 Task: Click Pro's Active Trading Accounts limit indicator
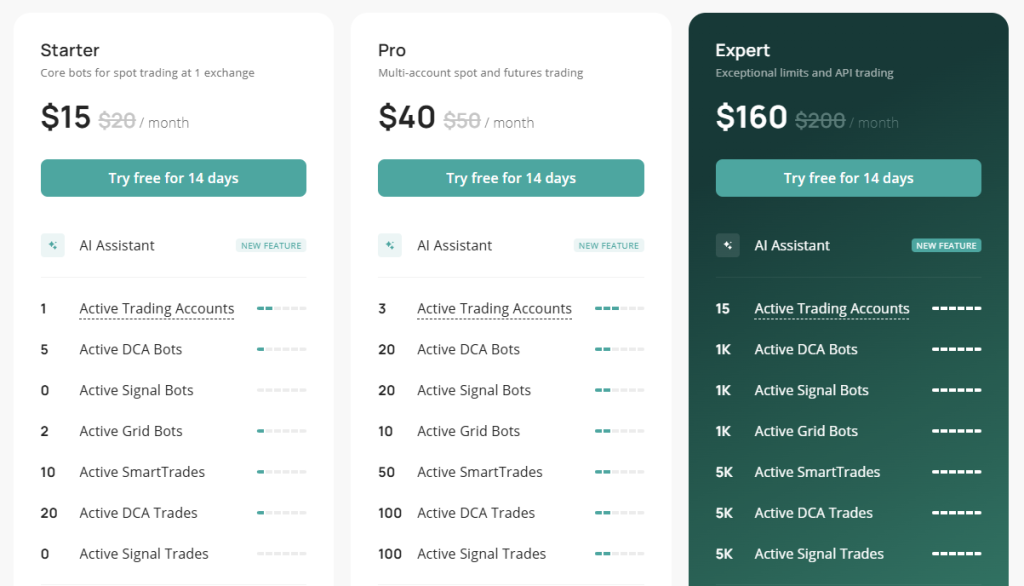pos(619,309)
